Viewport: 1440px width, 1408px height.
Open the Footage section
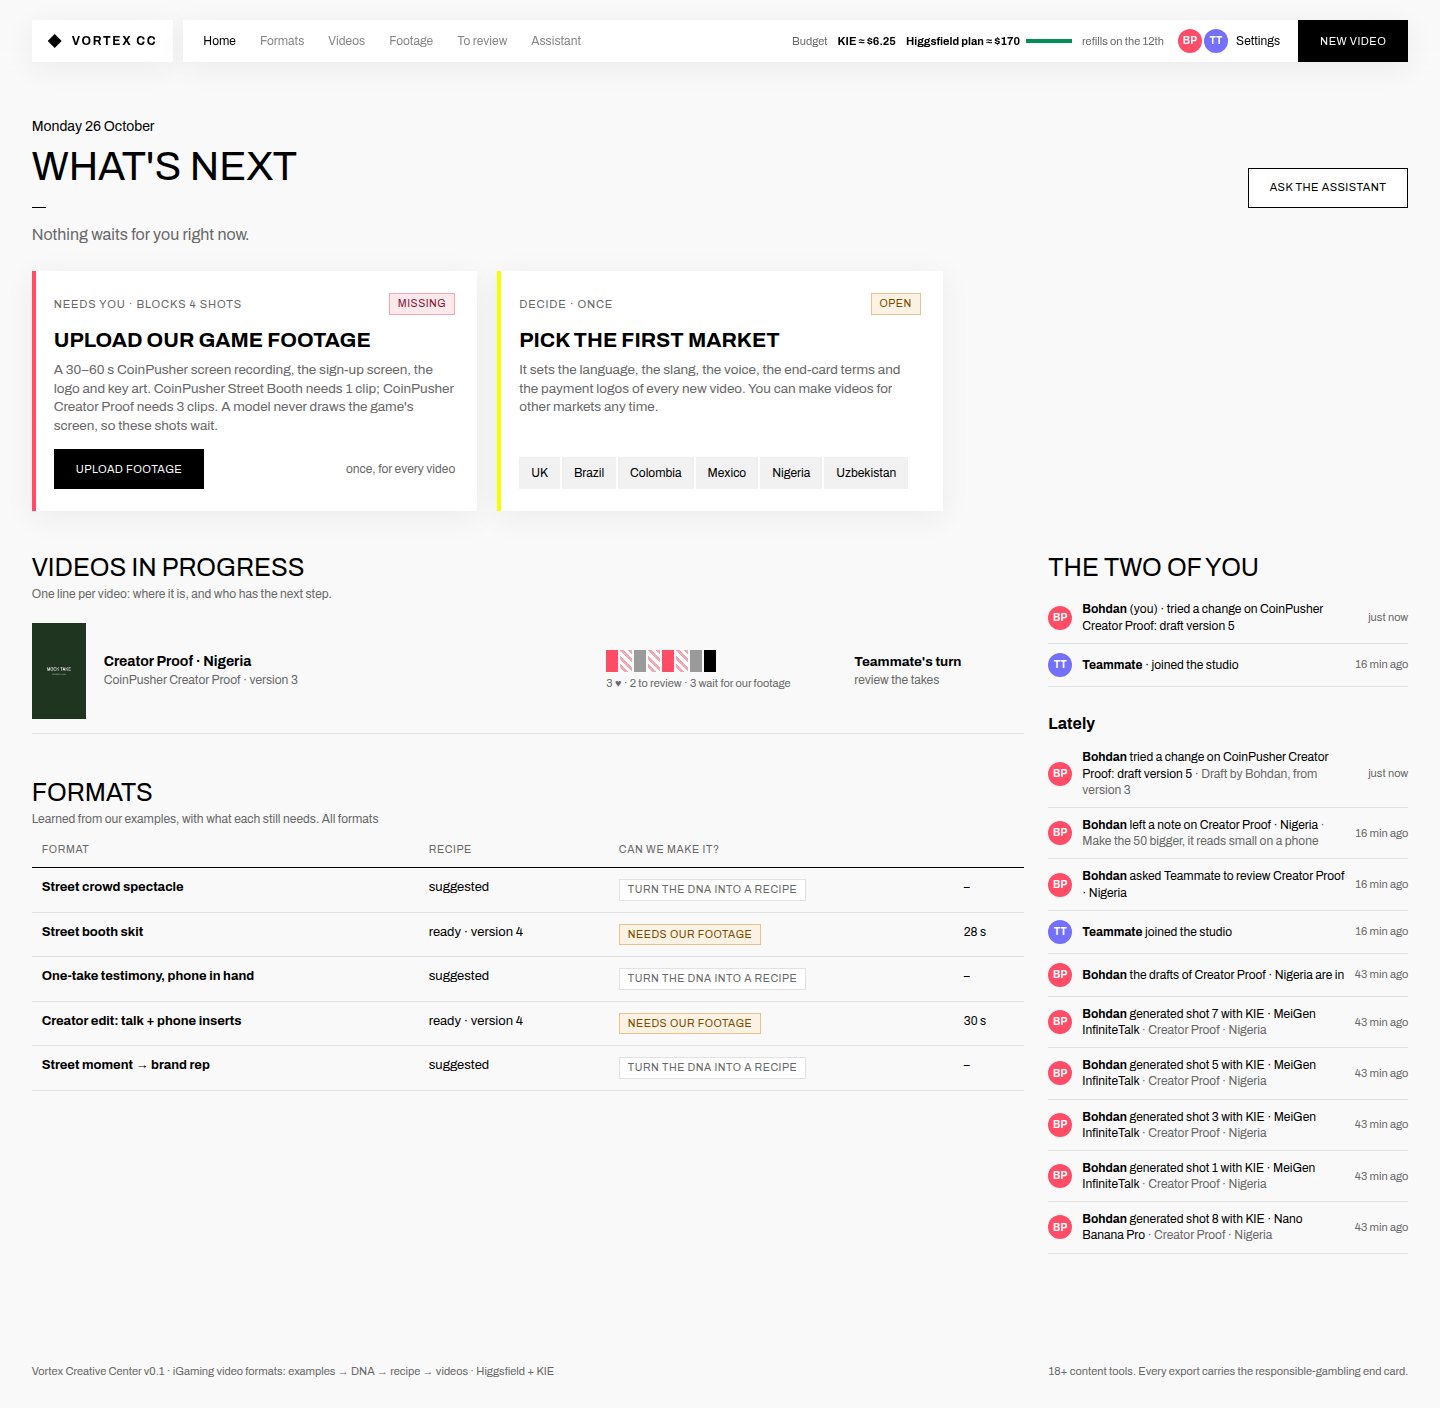pos(411,41)
